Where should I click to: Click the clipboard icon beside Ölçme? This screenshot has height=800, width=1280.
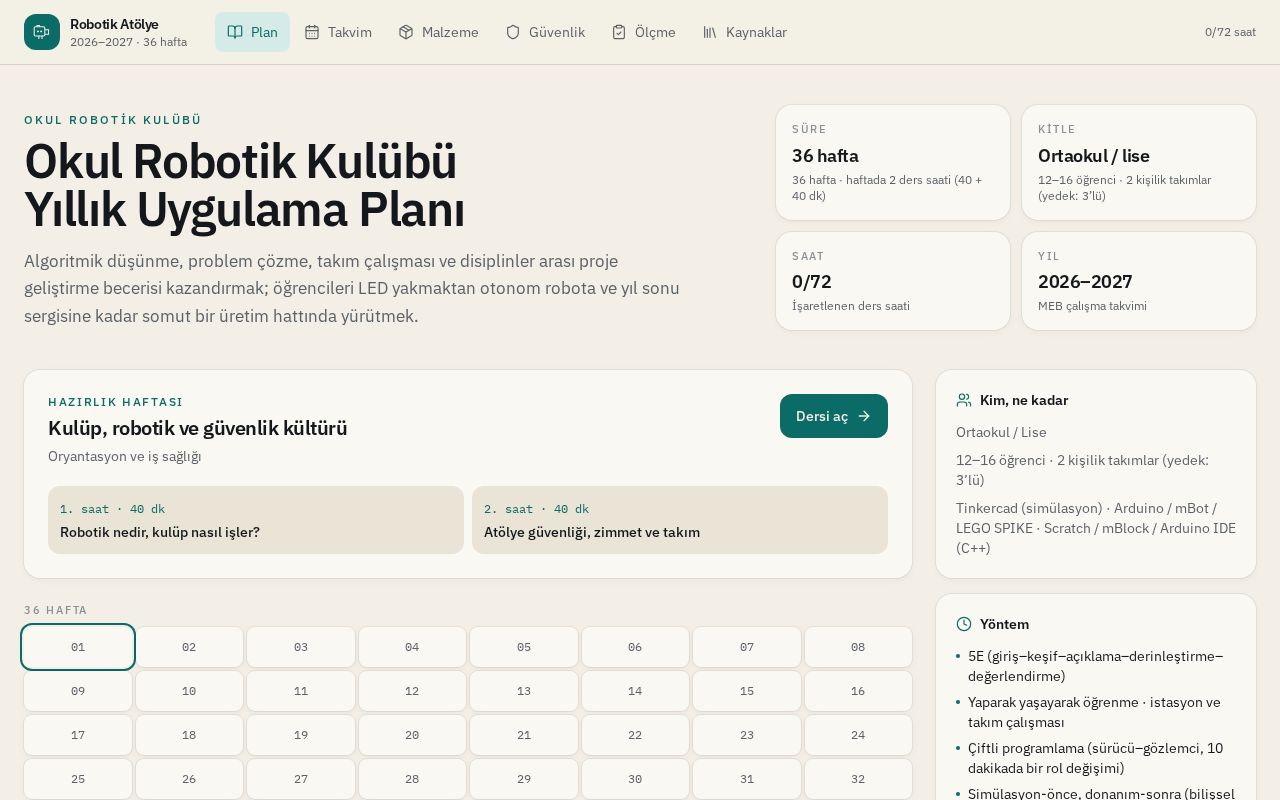(x=619, y=32)
